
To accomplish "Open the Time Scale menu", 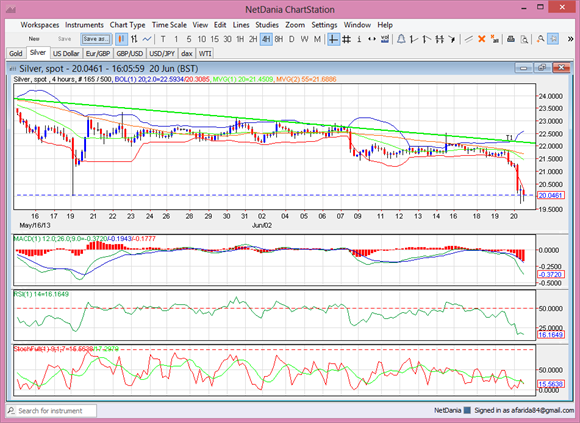I will tap(169, 25).
